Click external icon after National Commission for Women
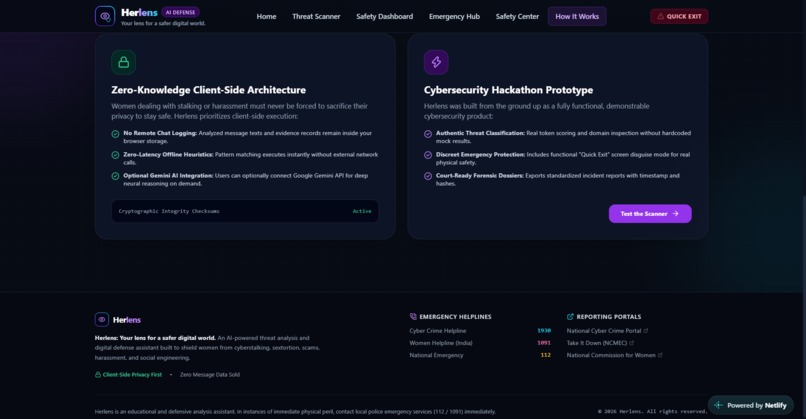Image resolution: width=806 pixels, height=419 pixels. [661, 355]
